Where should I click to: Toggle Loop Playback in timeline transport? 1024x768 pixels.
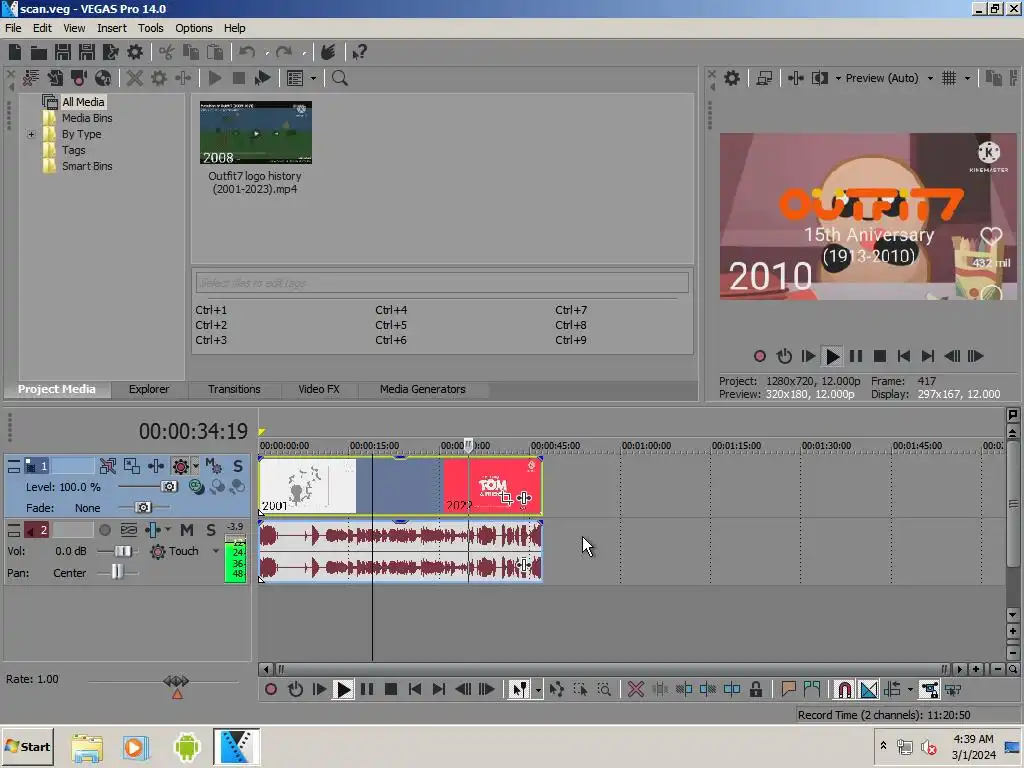coord(295,690)
